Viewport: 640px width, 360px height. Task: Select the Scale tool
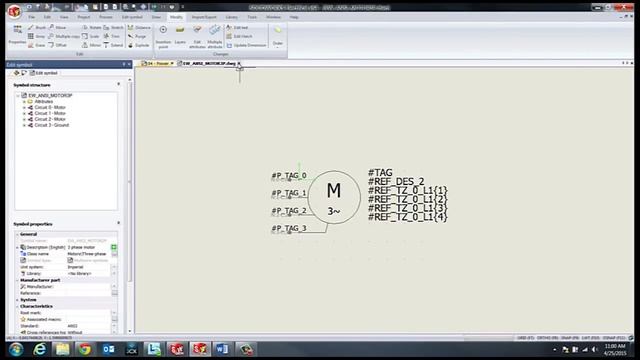(x=91, y=36)
